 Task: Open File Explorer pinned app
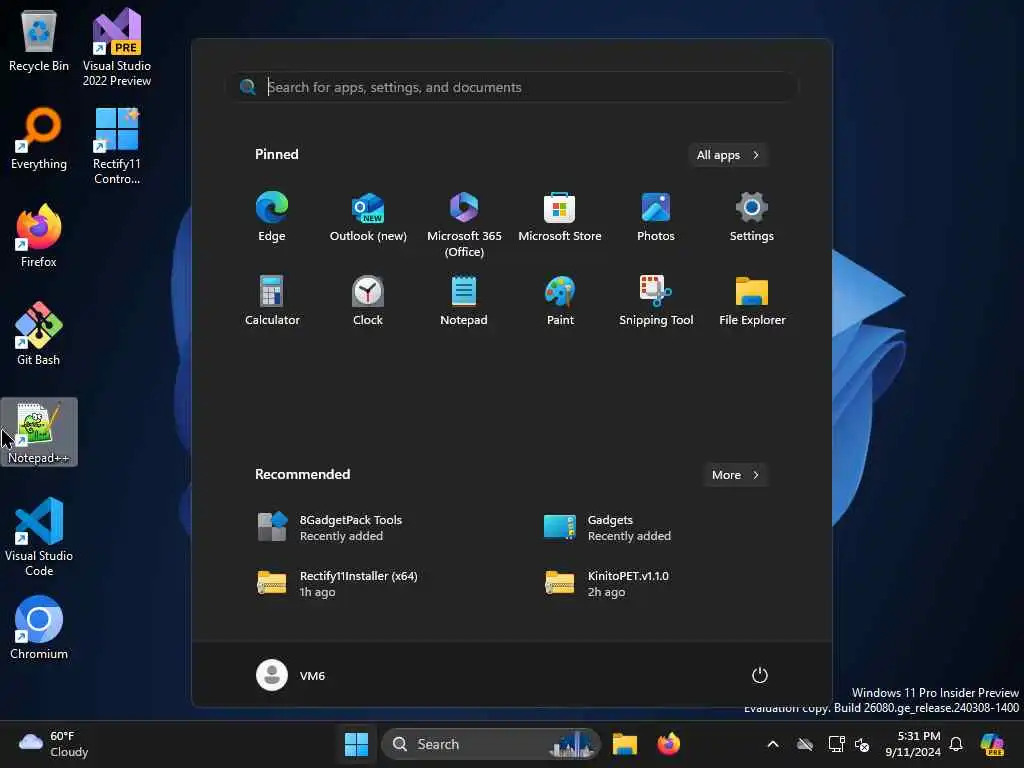pyautogui.click(x=752, y=300)
